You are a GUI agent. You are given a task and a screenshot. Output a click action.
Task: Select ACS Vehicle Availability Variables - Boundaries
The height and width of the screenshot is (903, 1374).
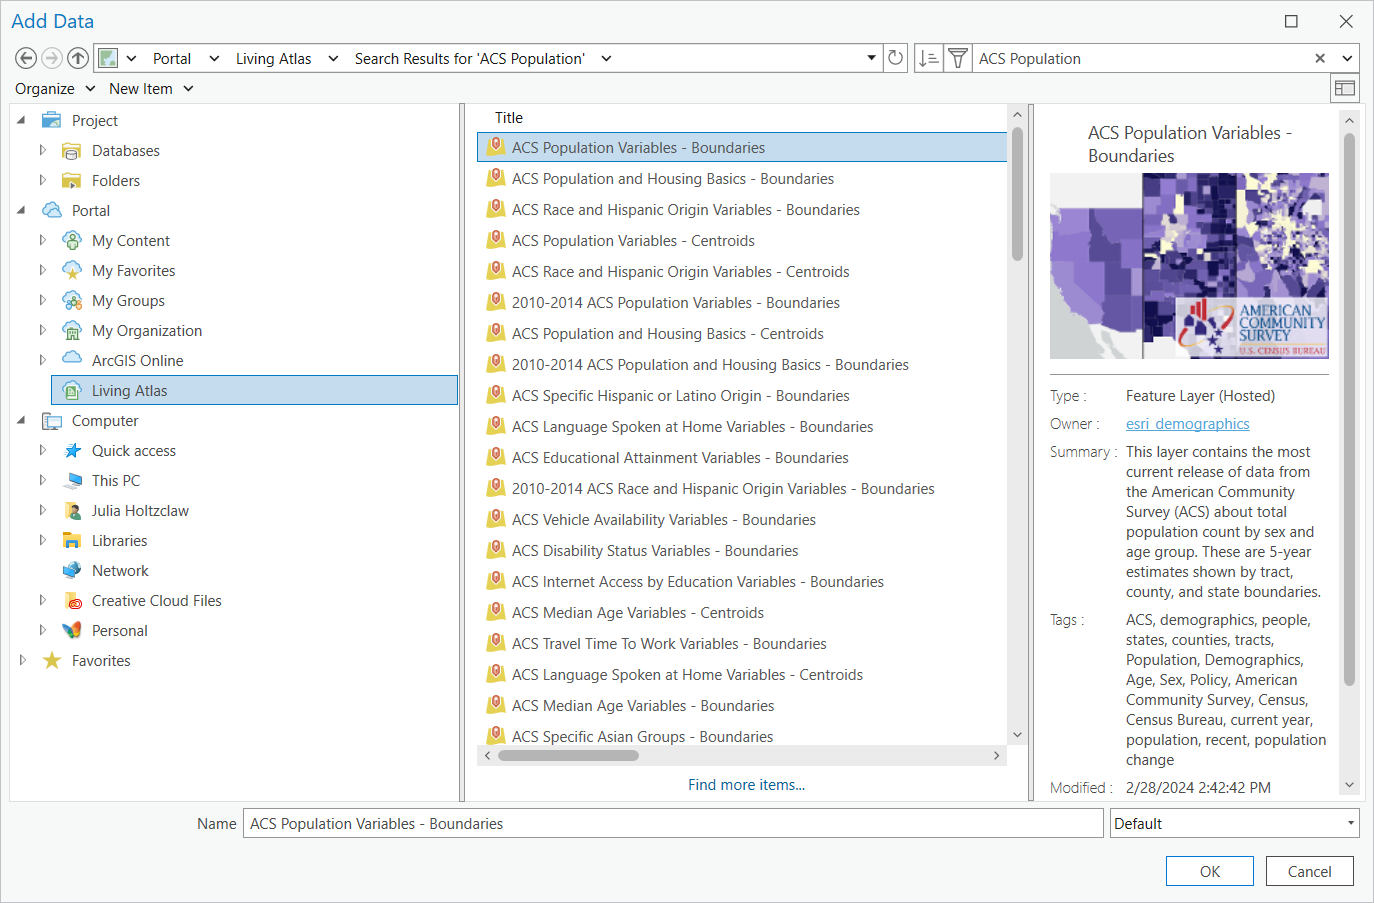pos(742,520)
